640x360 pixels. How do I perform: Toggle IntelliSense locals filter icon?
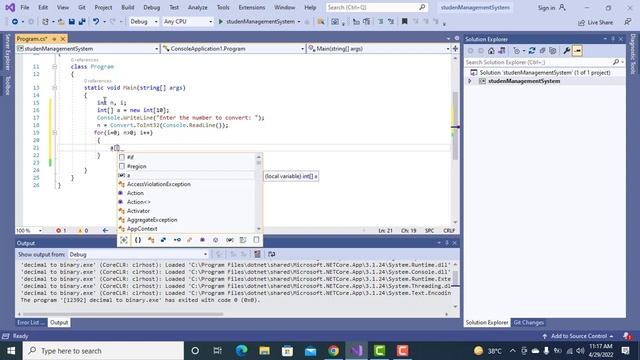tap(229, 240)
